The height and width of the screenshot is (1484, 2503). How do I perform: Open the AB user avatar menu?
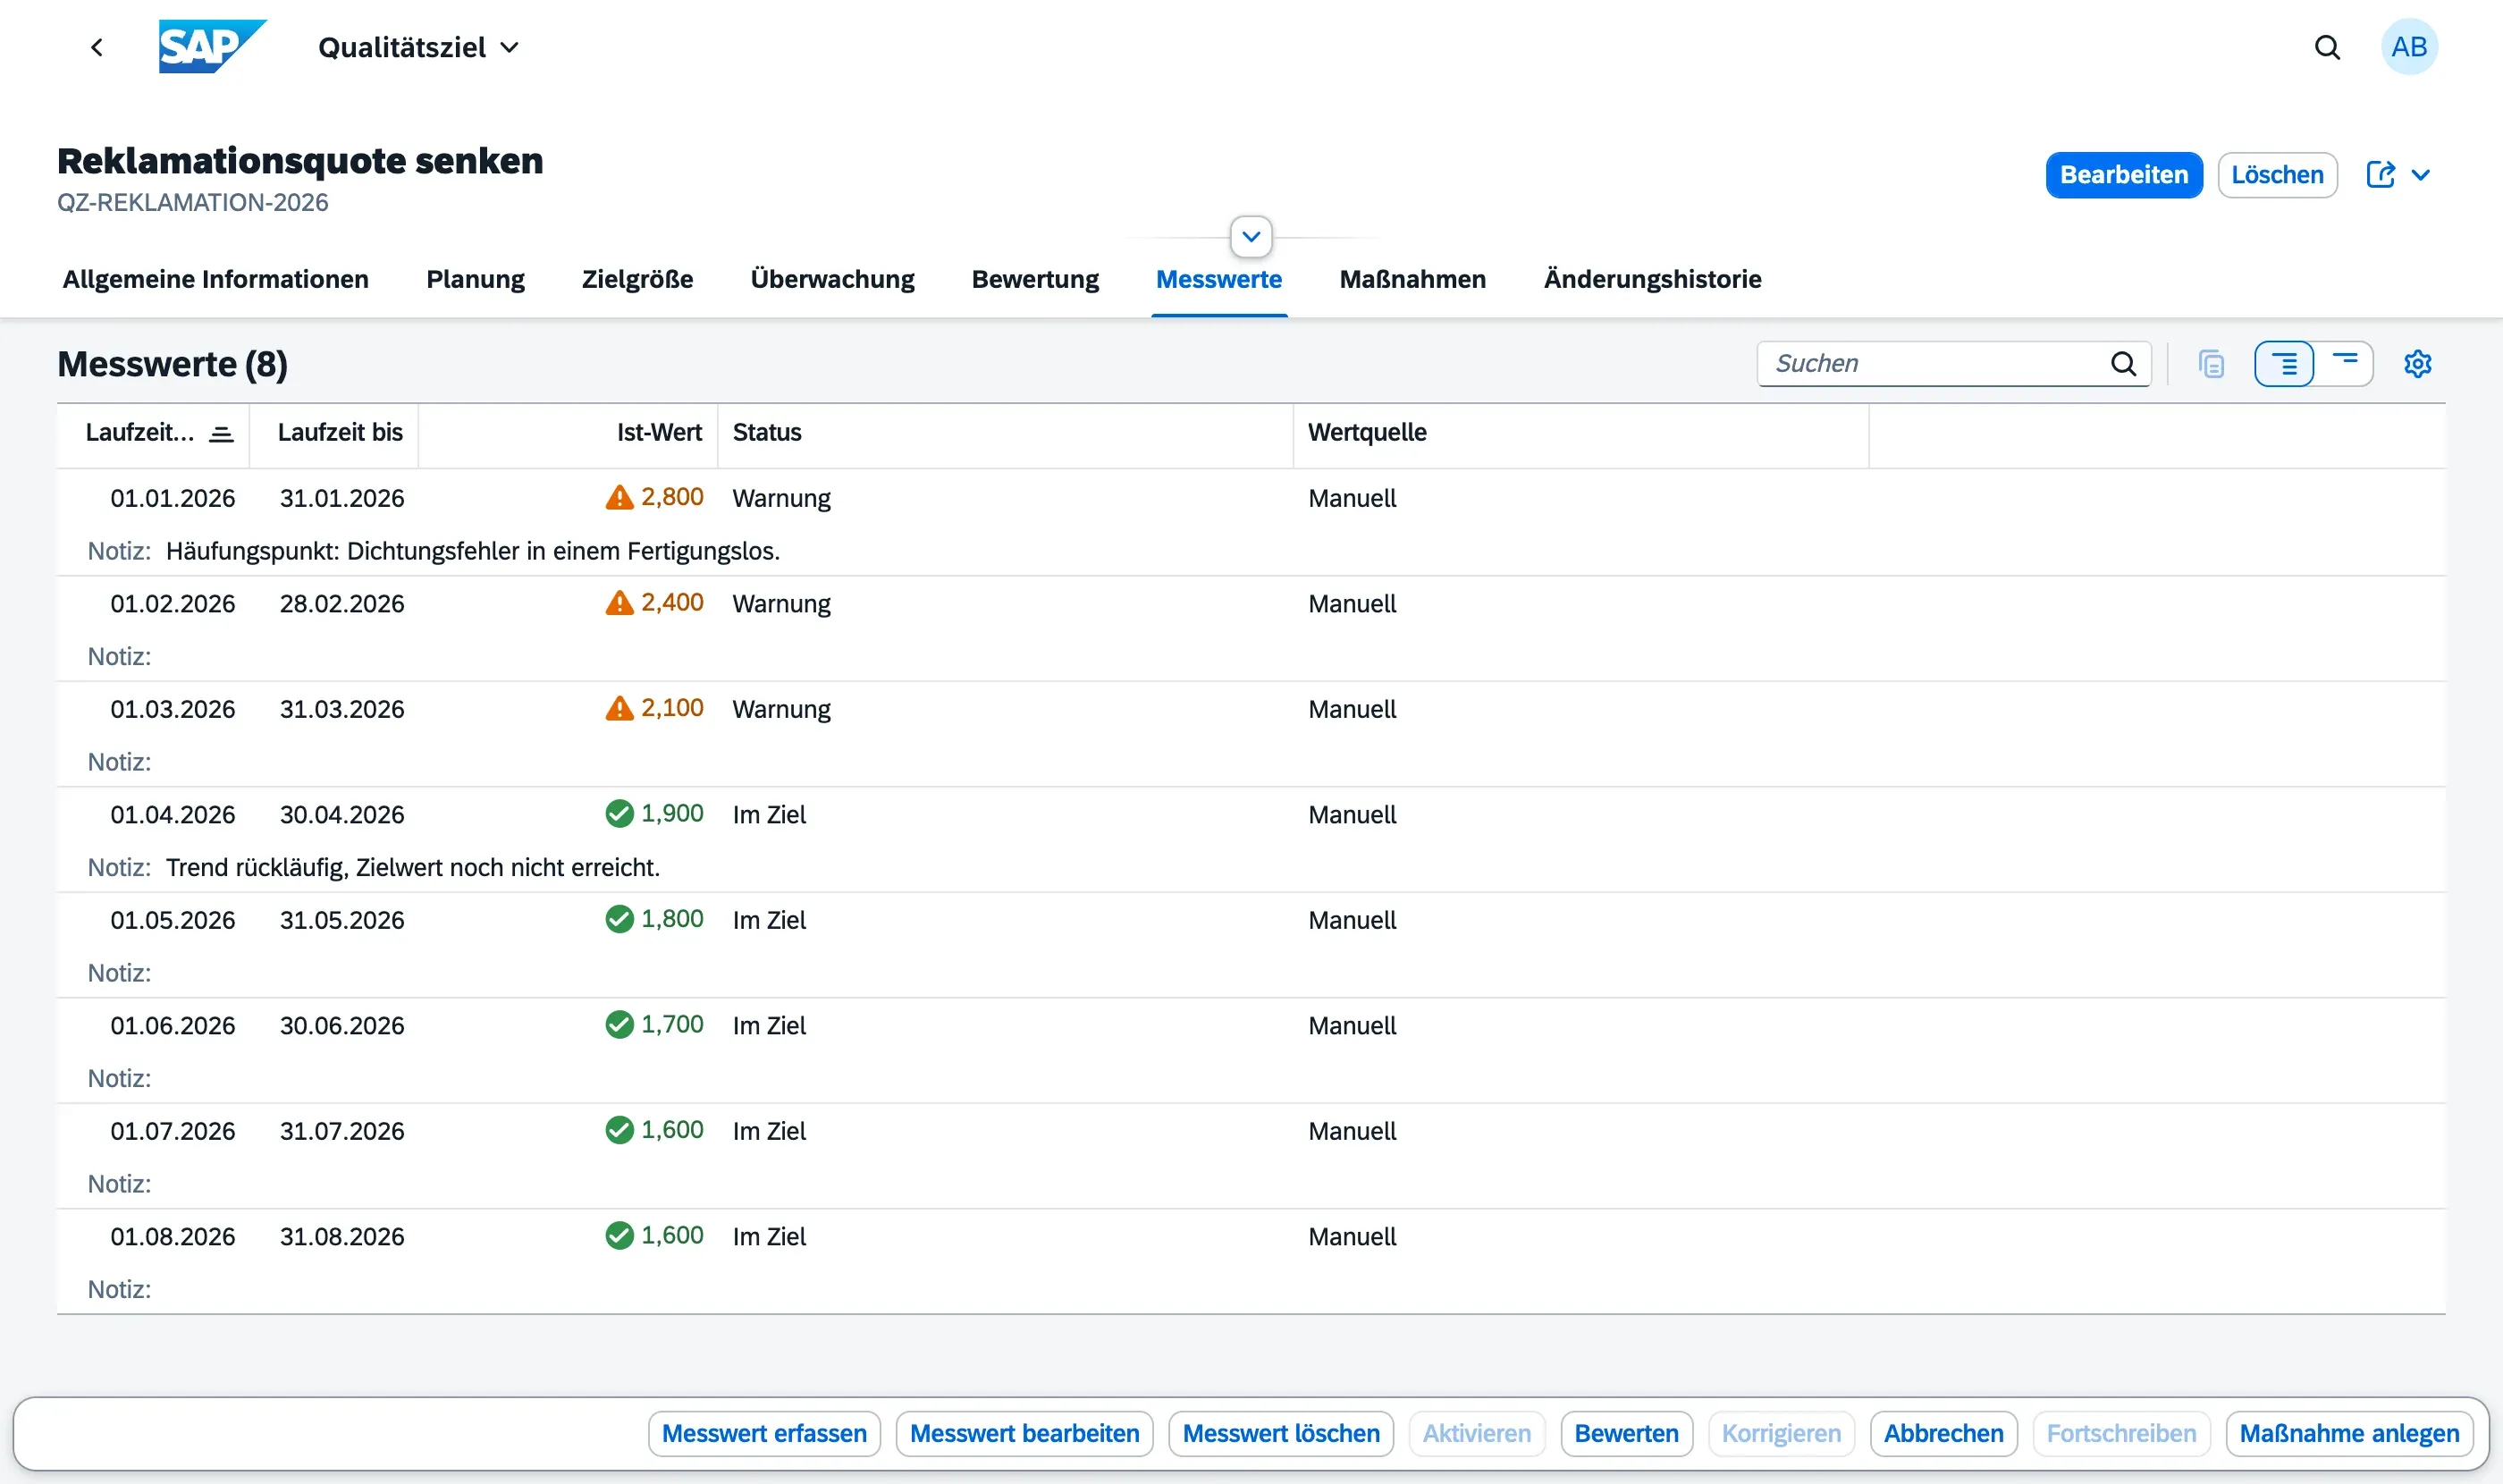pos(2408,47)
